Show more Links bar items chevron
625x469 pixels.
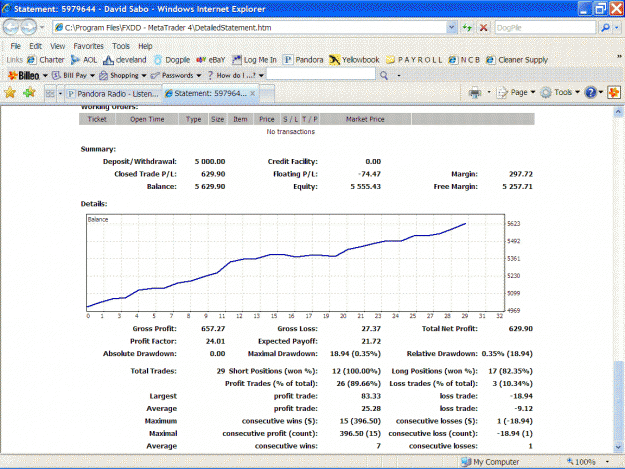pos(619,57)
